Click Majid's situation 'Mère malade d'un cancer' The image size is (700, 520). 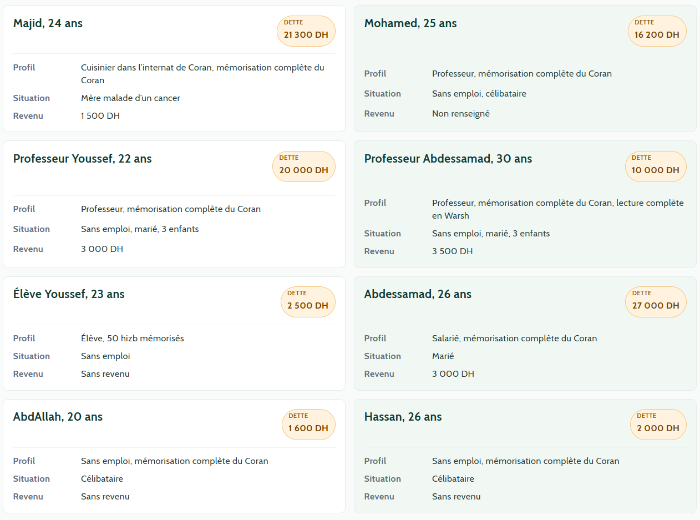pyautogui.click(x=130, y=98)
